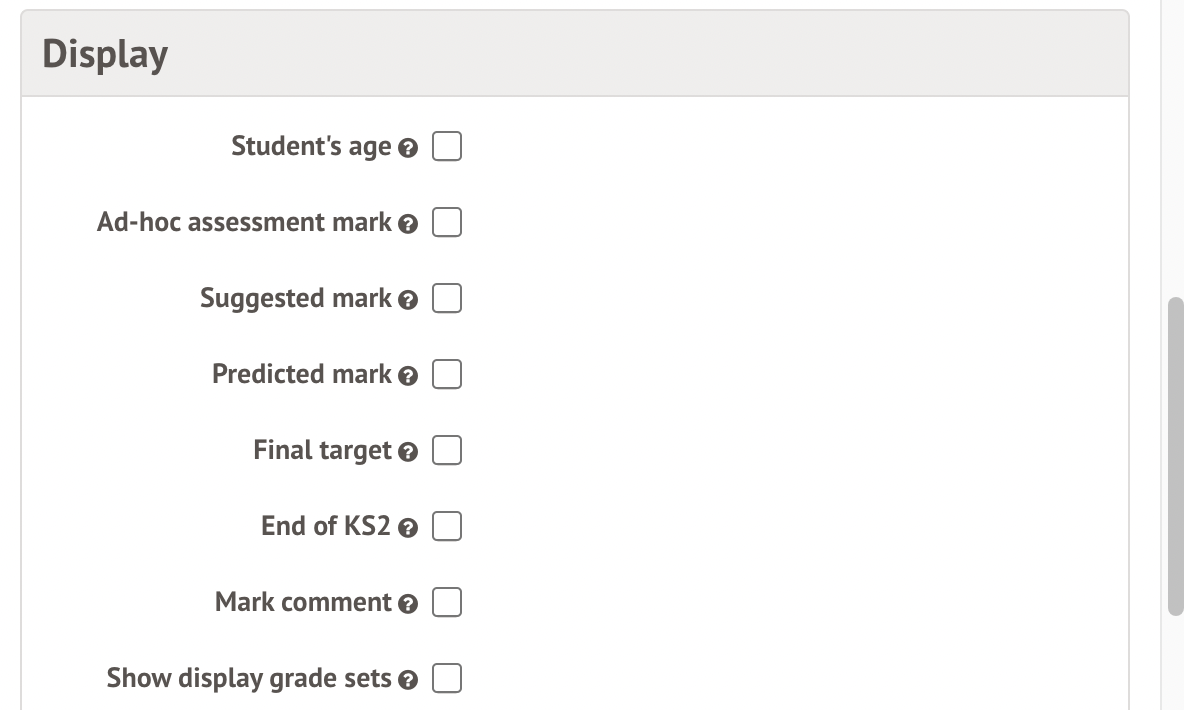Image resolution: width=1184 pixels, height=710 pixels.
Task: Check the Mark comment checkbox
Action: click(447, 603)
